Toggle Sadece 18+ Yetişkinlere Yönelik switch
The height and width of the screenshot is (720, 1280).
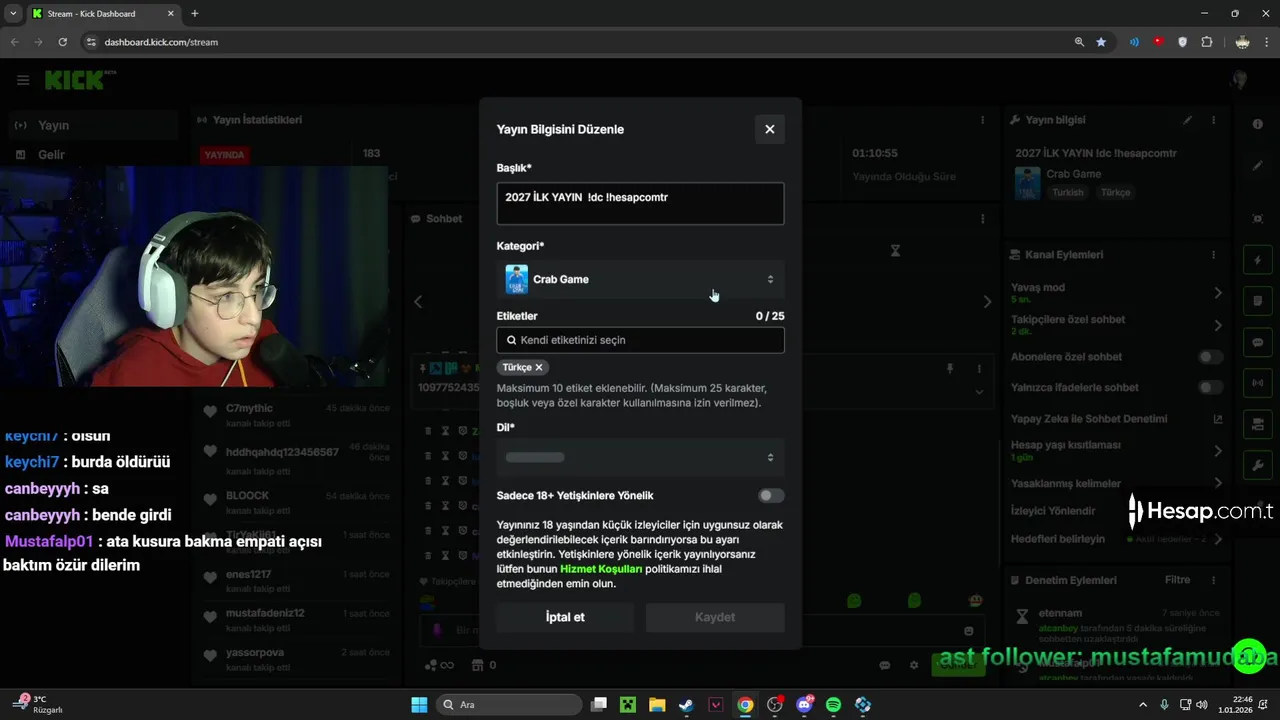pyautogui.click(x=771, y=495)
